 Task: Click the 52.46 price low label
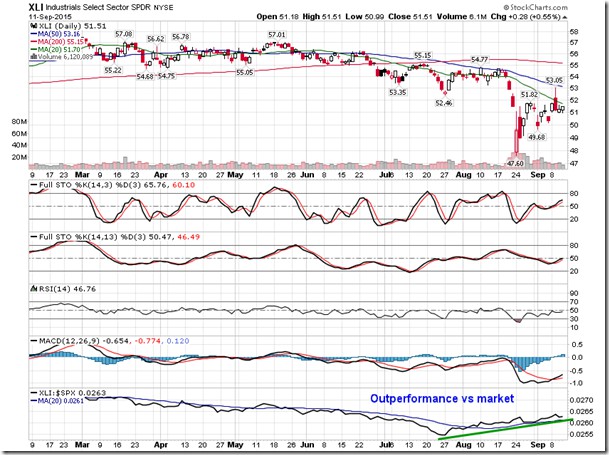(444, 103)
